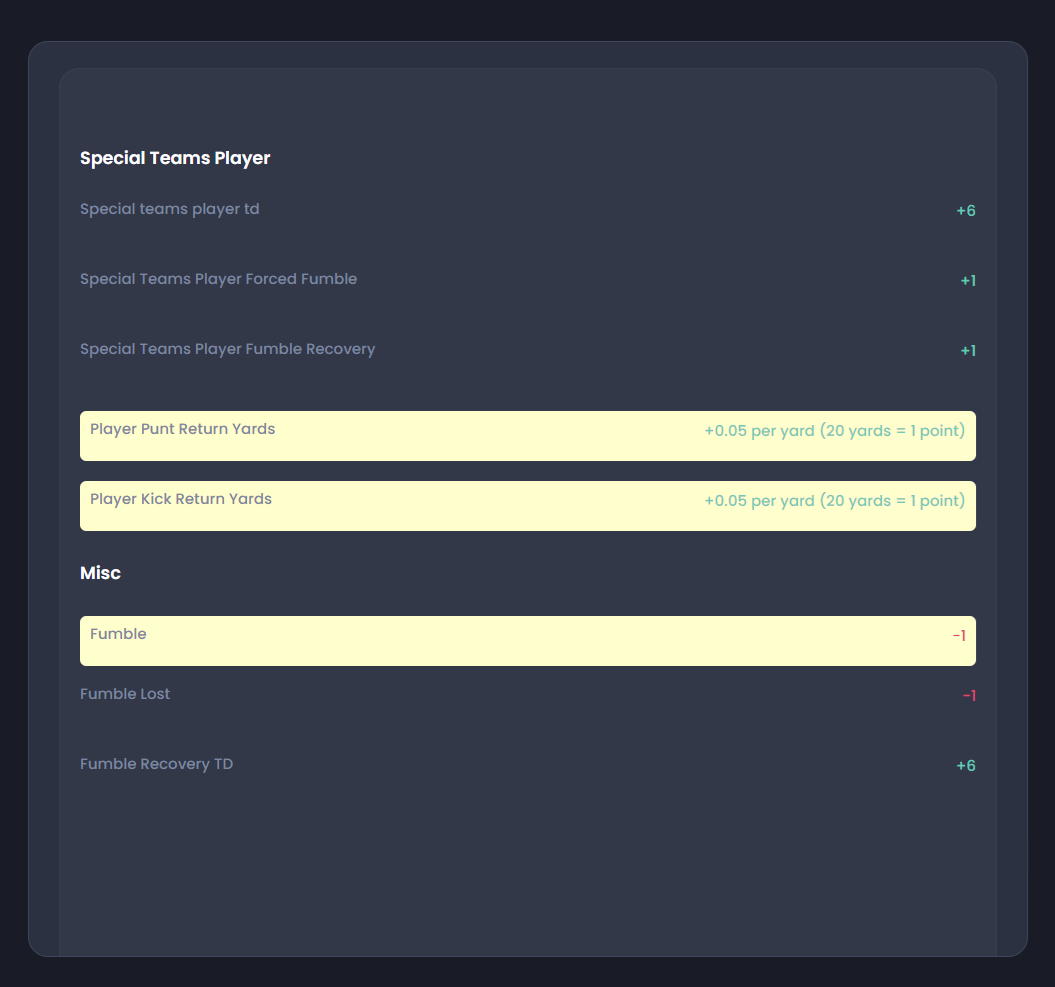Click the +6 value for Fumble Recovery TD
Image resolution: width=1055 pixels, height=987 pixels.
point(965,766)
